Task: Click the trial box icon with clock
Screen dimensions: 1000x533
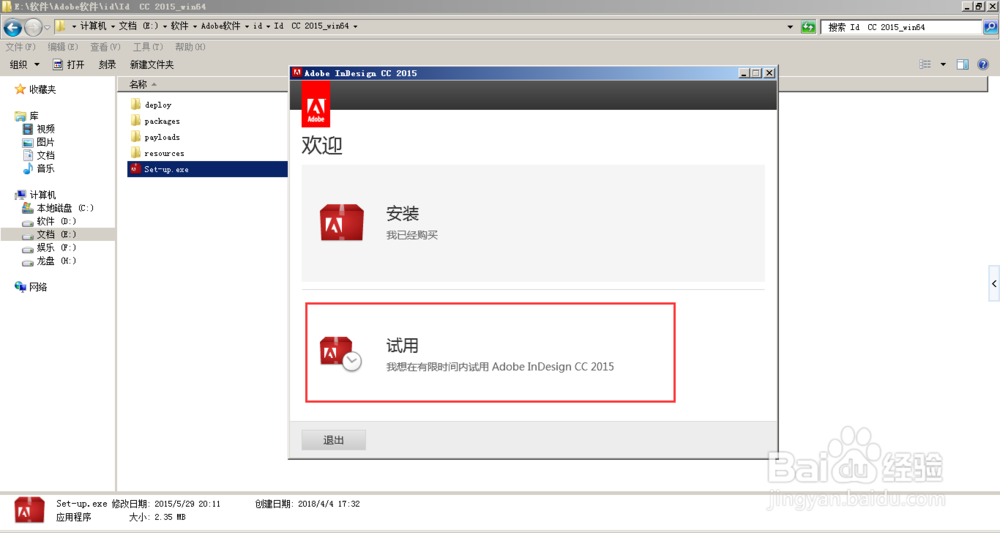Action: tap(341, 354)
